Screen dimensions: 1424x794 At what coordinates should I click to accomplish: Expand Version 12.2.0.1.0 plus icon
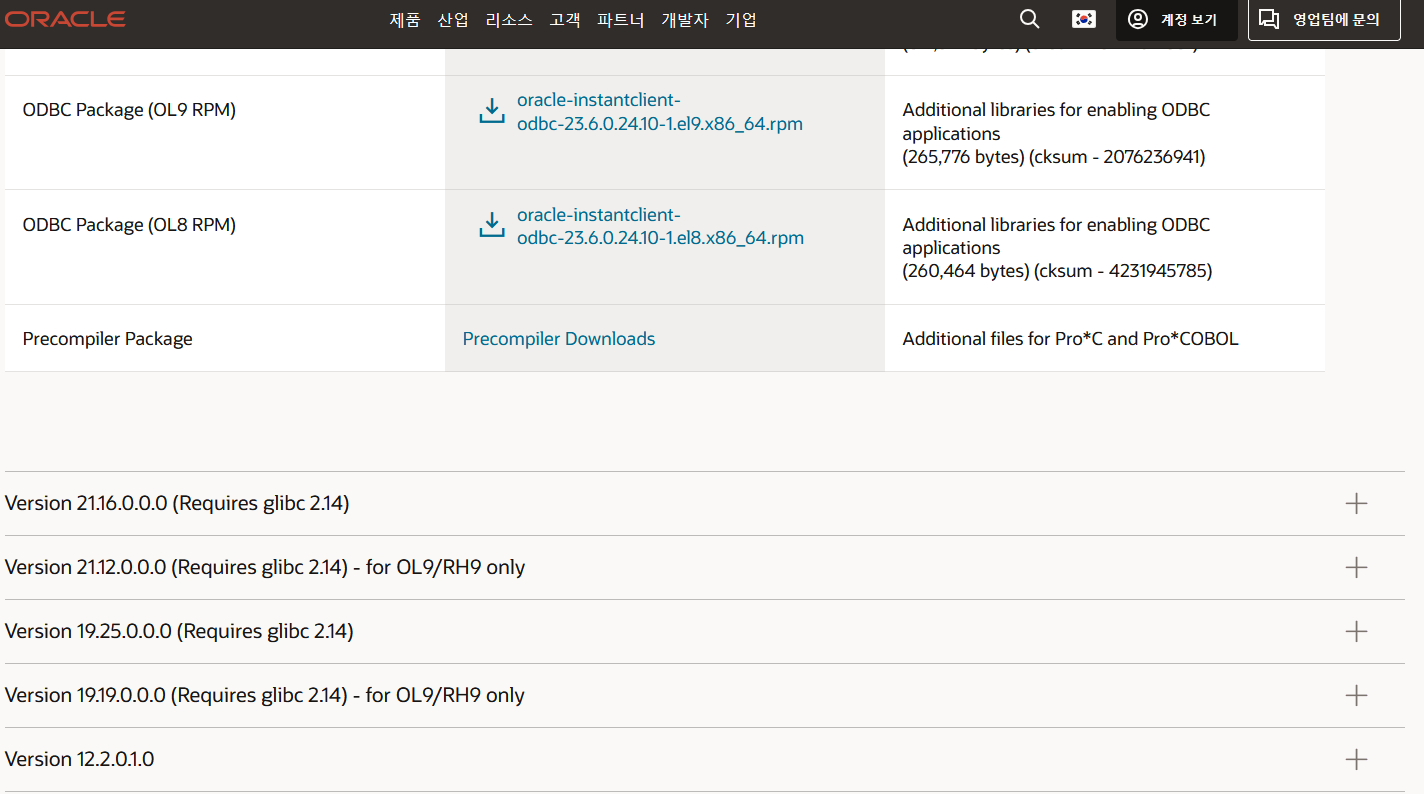click(1356, 759)
